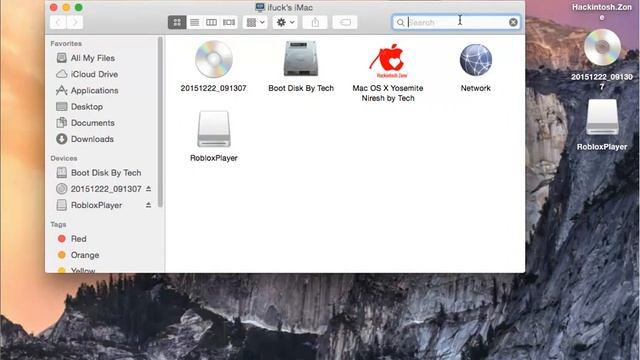This screenshot has height=360, width=640.
Task: Click the Favorites sidebar heading
Action: click(x=66, y=43)
